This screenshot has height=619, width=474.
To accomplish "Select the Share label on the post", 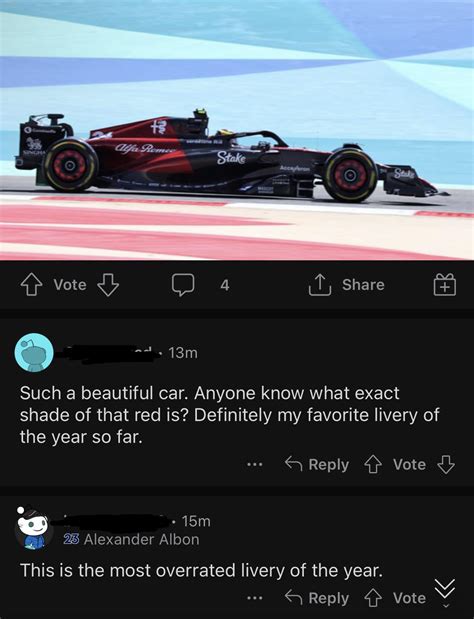I will 363,285.
